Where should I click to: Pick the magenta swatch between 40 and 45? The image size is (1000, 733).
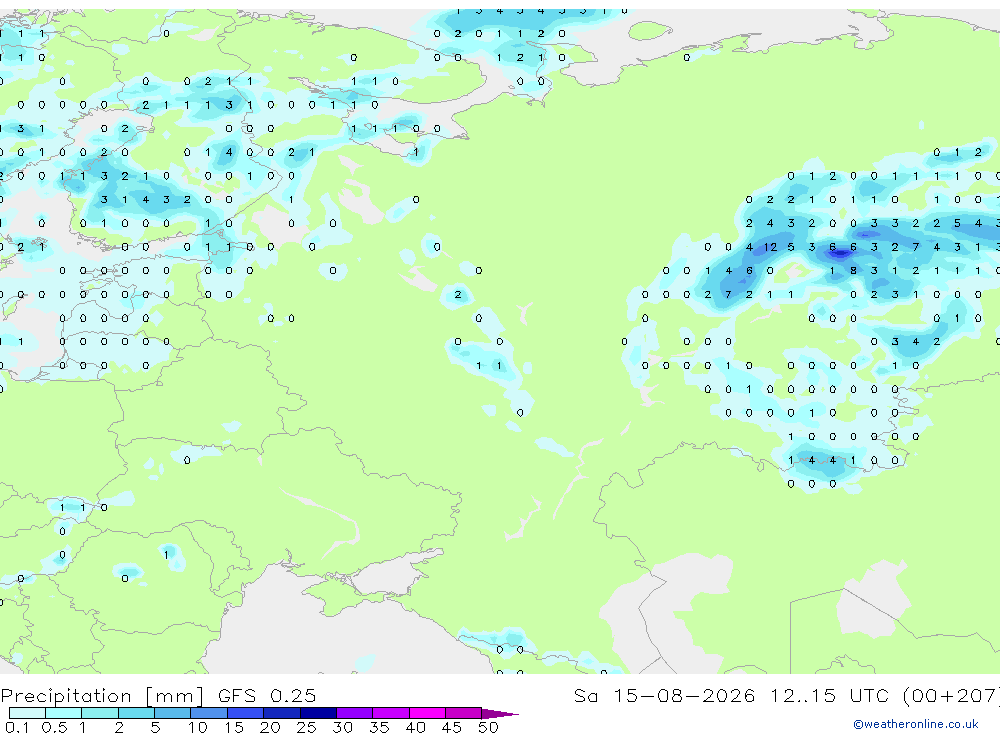click(427, 713)
